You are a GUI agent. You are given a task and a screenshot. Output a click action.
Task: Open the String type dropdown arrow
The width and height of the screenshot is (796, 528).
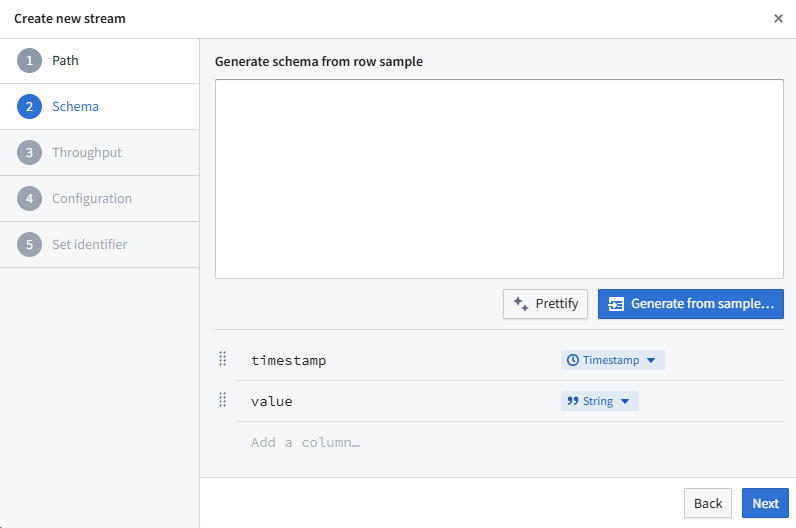coord(625,401)
